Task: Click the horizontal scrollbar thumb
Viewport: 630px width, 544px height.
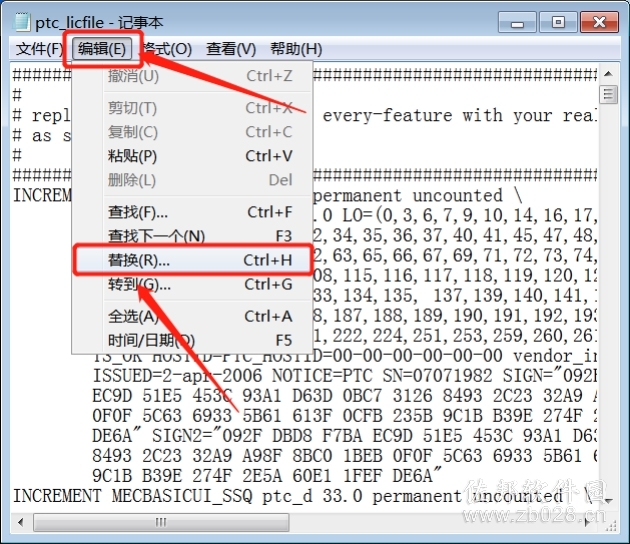Action: (161, 522)
